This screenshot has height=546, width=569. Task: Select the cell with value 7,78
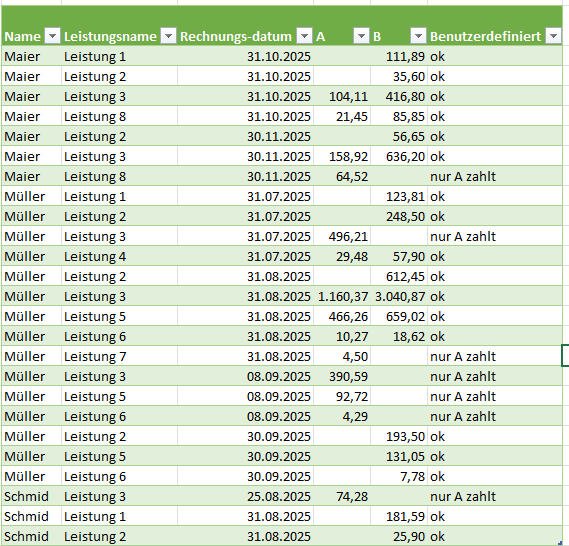click(x=399, y=476)
